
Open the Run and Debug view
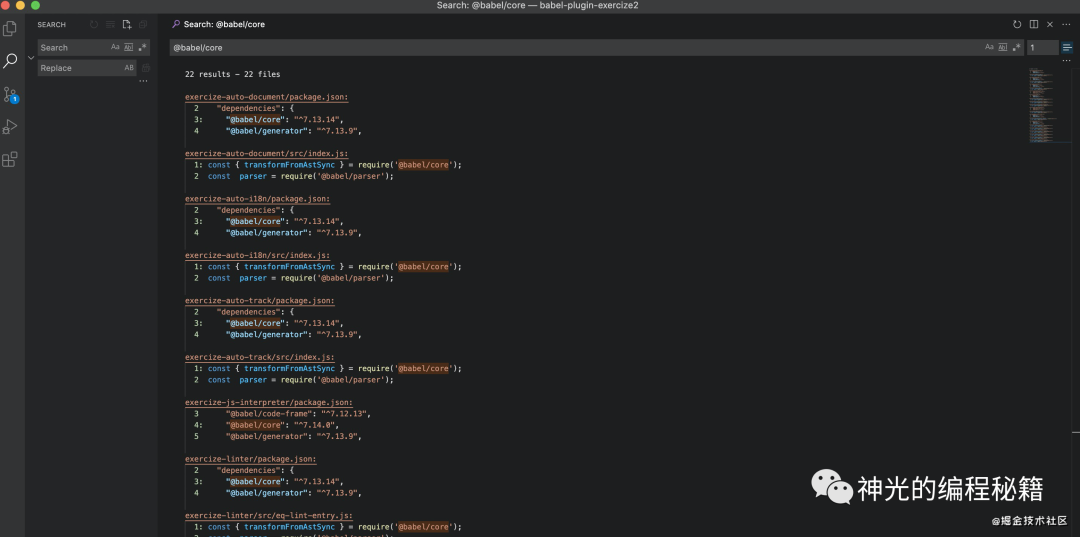(x=10, y=127)
